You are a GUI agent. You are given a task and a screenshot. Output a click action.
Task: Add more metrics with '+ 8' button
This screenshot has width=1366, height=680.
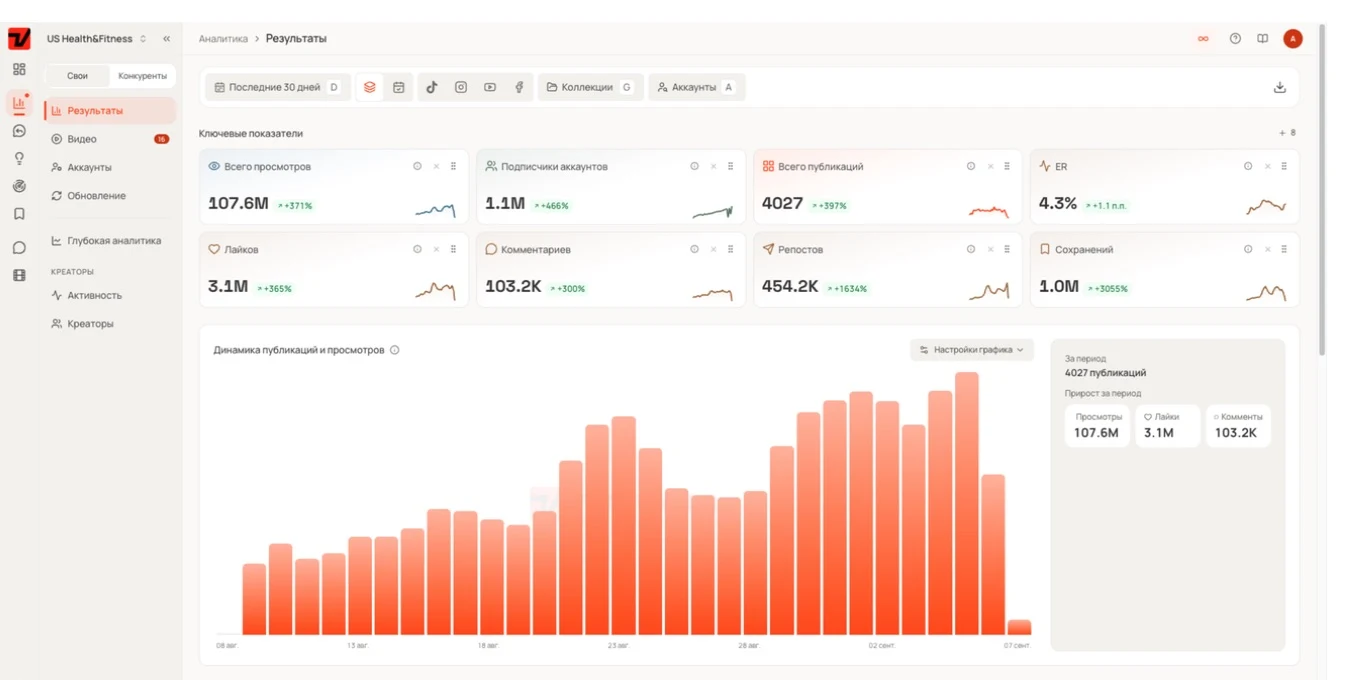[x=1287, y=133]
